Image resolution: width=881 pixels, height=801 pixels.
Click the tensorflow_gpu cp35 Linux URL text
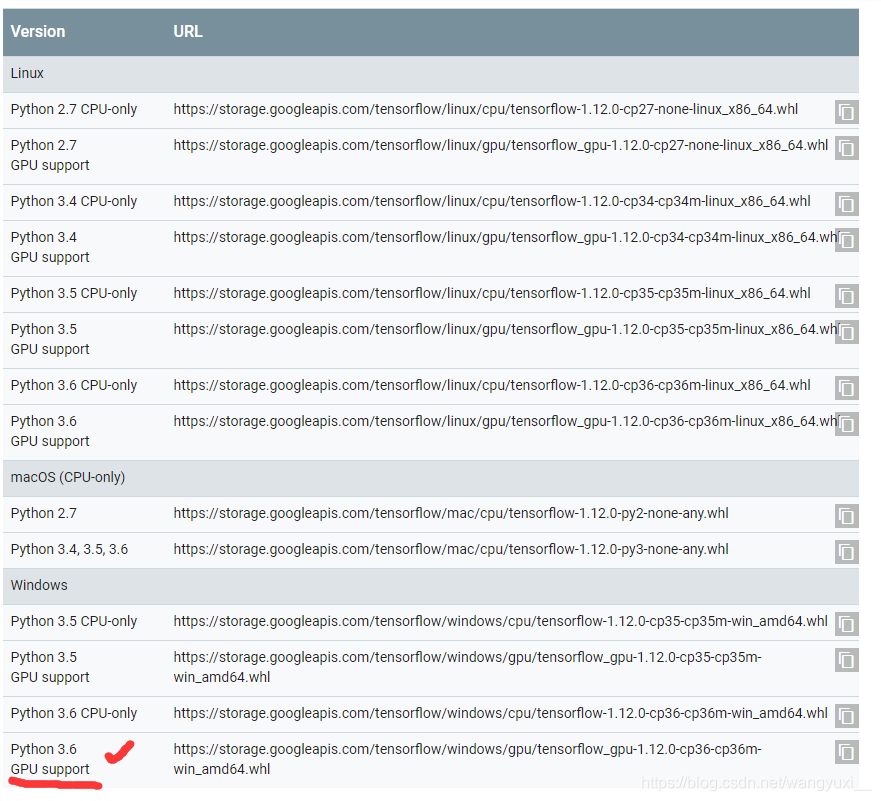coord(506,329)
